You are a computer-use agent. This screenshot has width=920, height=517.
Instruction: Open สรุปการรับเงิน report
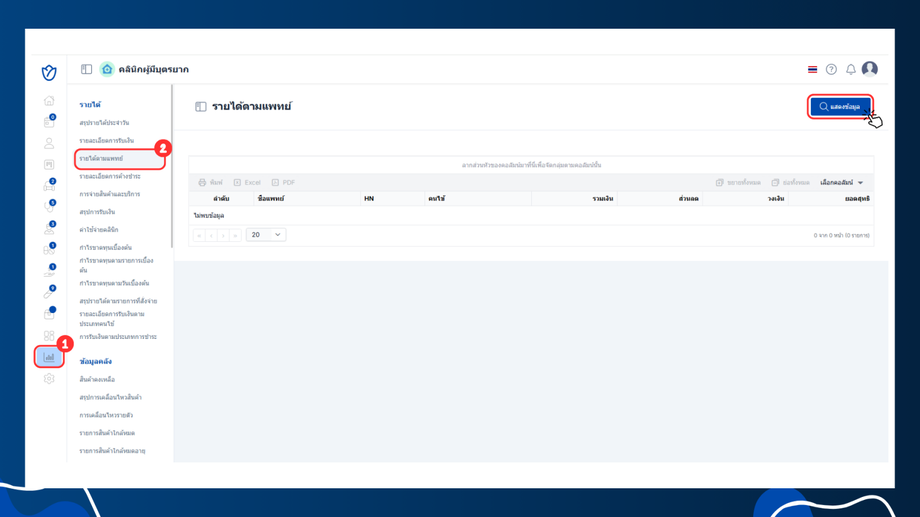pyautogui.click(x=97, y=212)
